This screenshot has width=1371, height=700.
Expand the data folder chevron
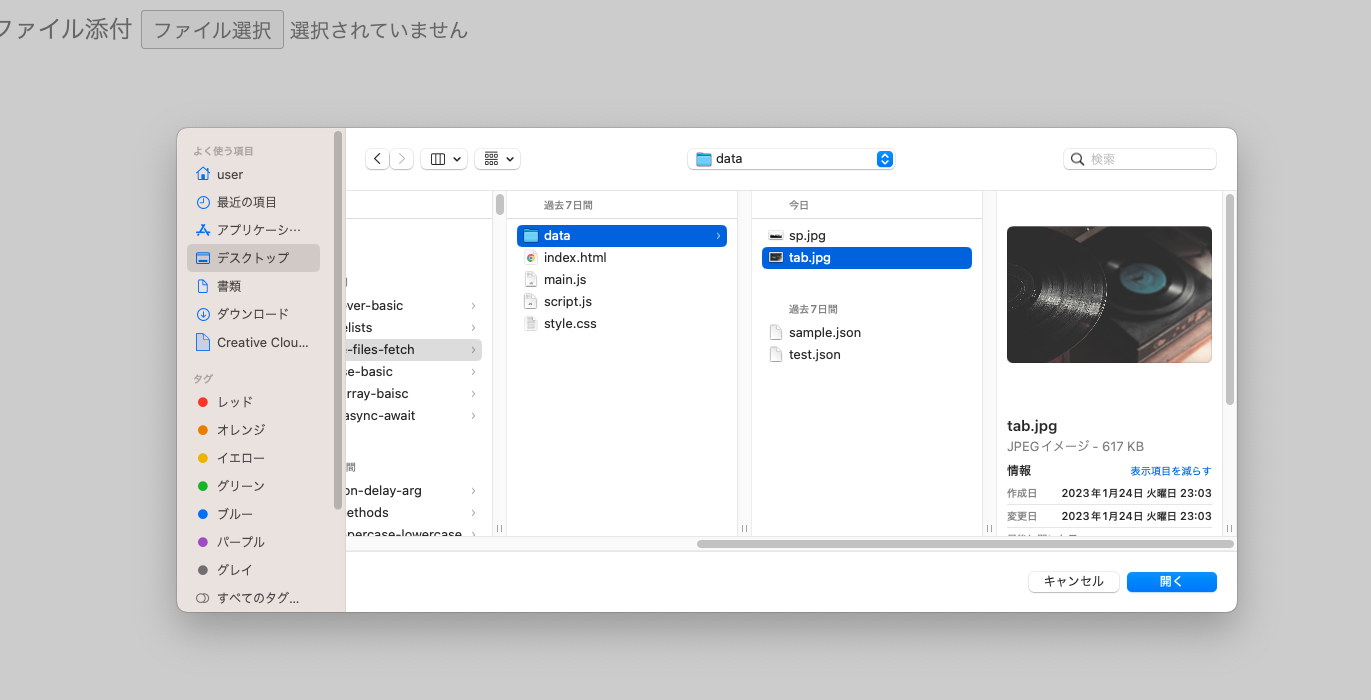click(x=718, y=235)
